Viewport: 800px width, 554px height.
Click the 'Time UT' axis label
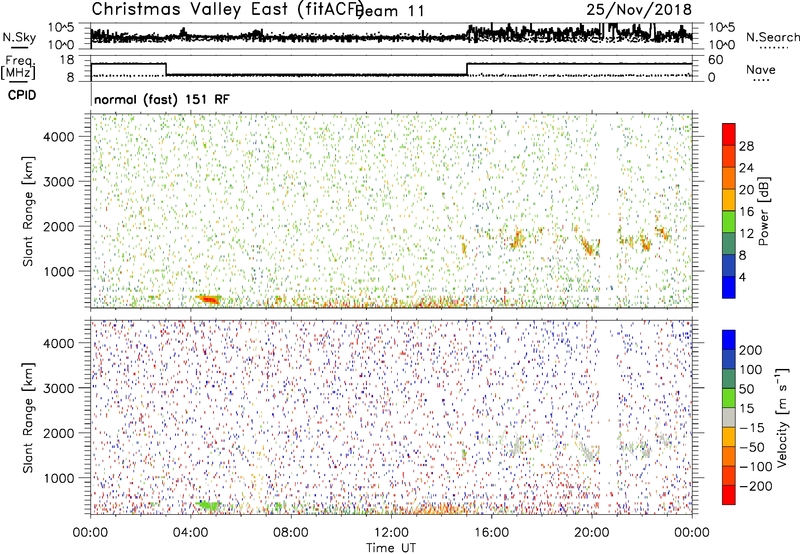(391, 548)
